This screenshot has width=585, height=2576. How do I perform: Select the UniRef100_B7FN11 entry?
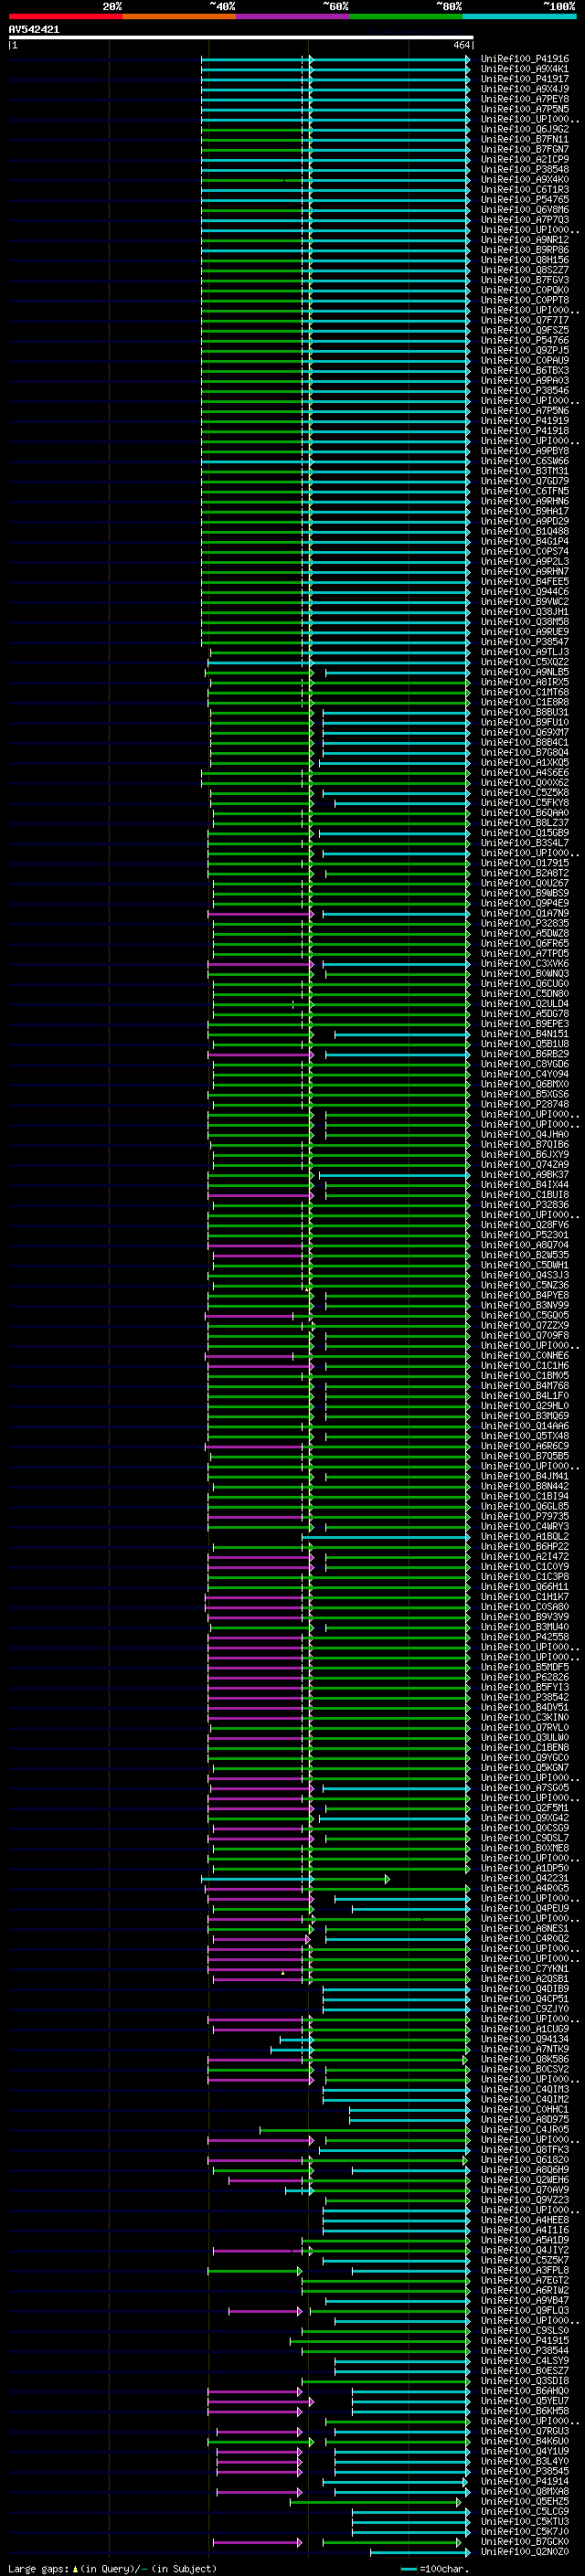[525, 139]
